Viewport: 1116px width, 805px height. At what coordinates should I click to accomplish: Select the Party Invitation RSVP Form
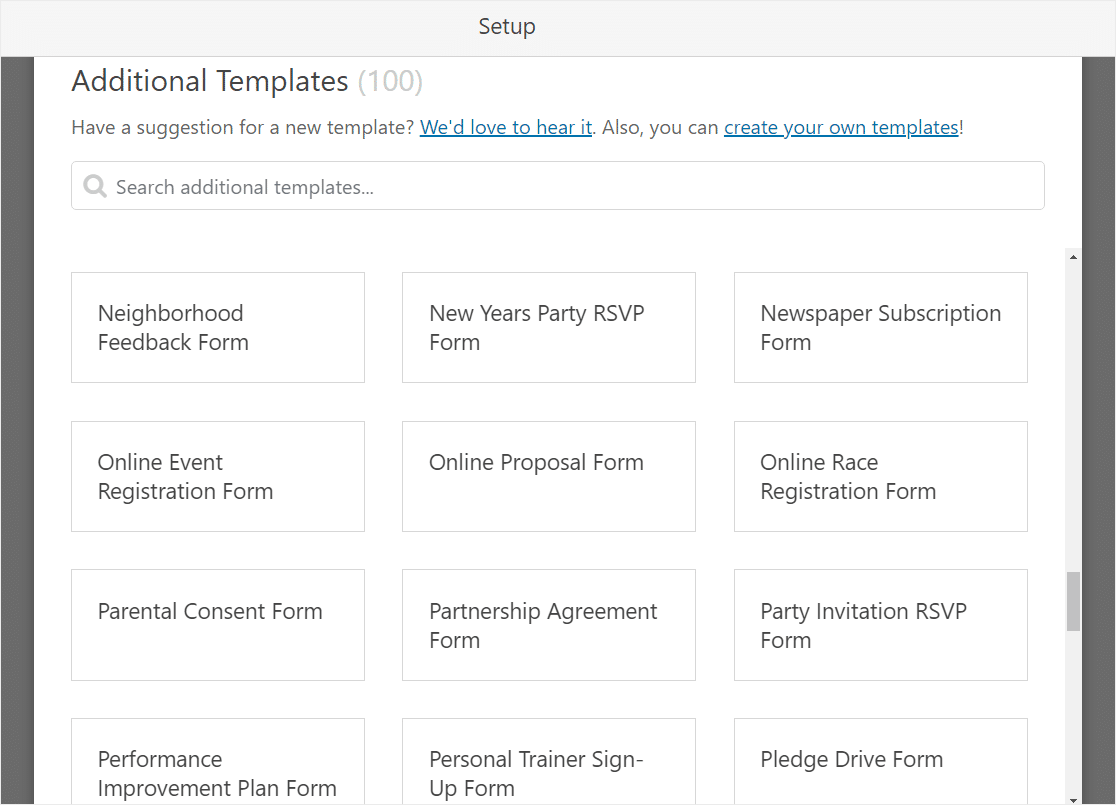coord(880,625)
